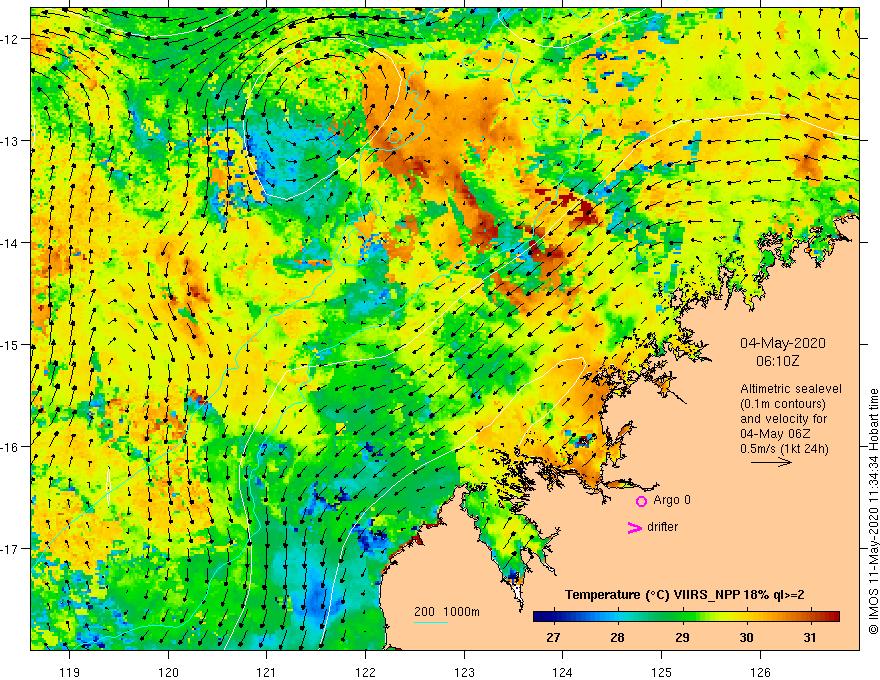Click the 'Temperature (°C) VIIRS_NPP 18% ql>=2' title
The height and width of the screenshot is (680, 880).
(x=684, y=595)
